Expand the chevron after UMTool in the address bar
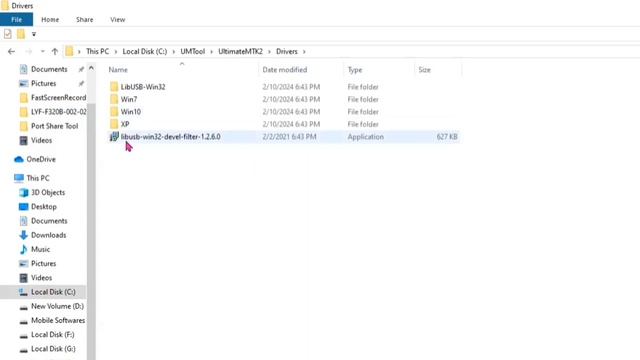Viewport: 640px width, 360px height. coord(211,51)
